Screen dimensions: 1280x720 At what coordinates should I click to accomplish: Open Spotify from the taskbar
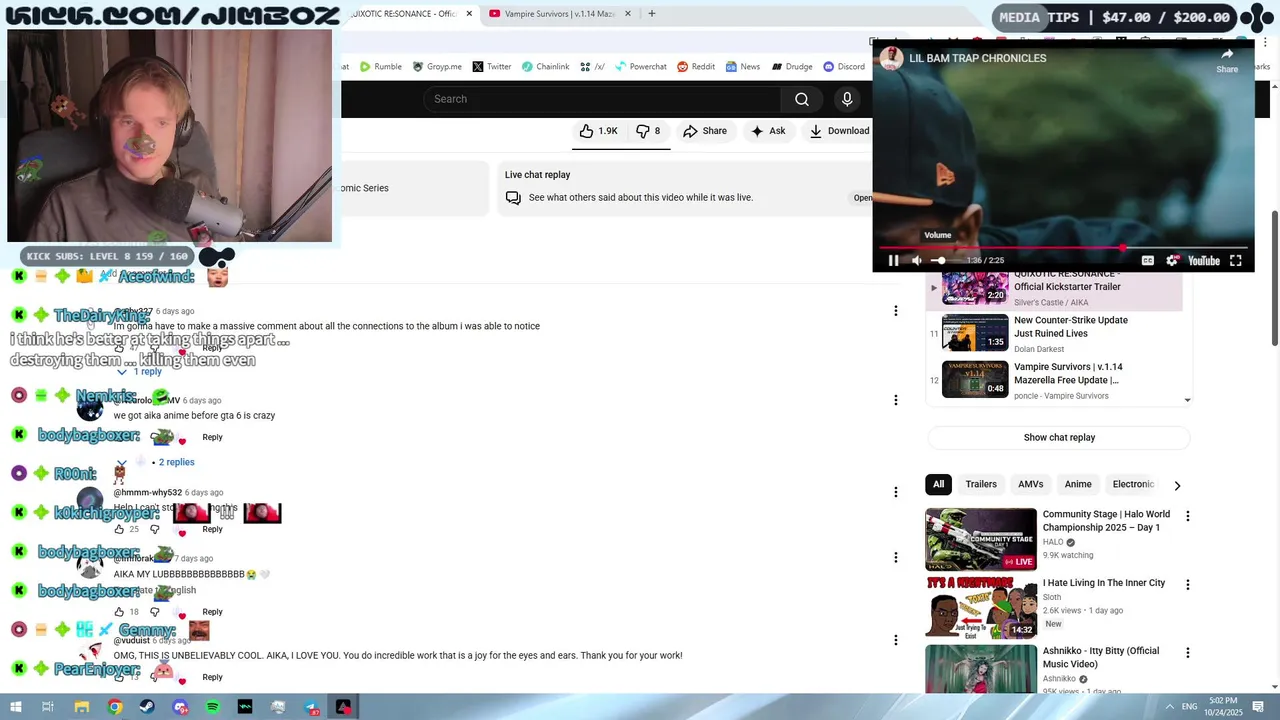pos(212,707)
